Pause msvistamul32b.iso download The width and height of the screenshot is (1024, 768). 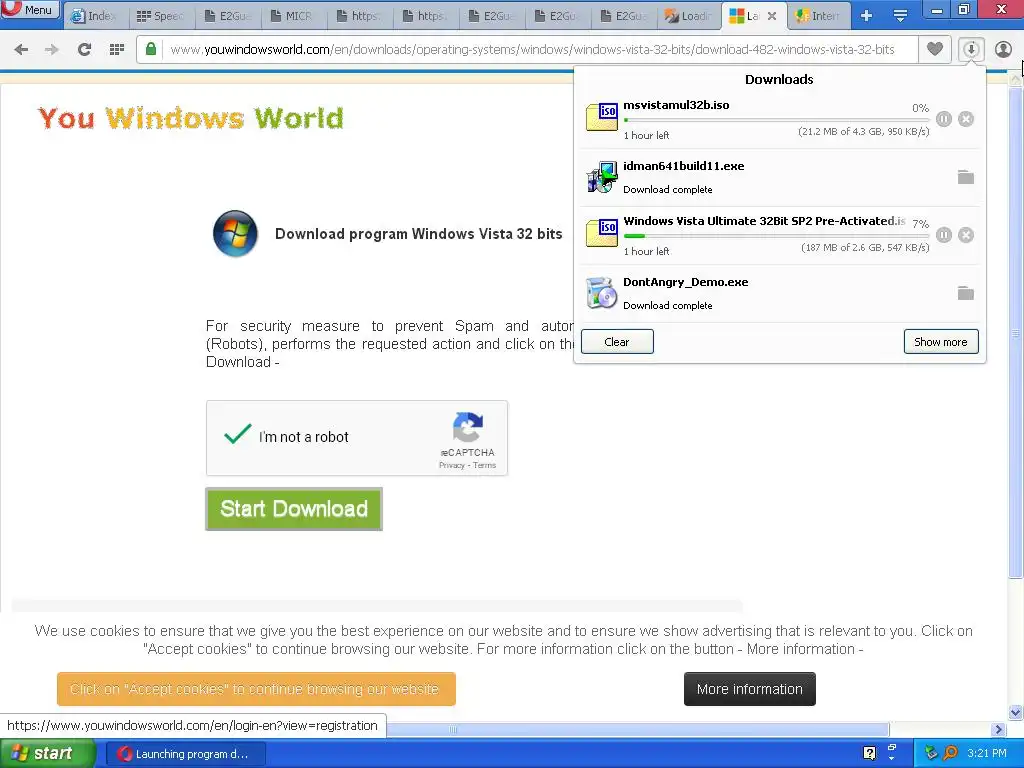[x=944, y=119]
